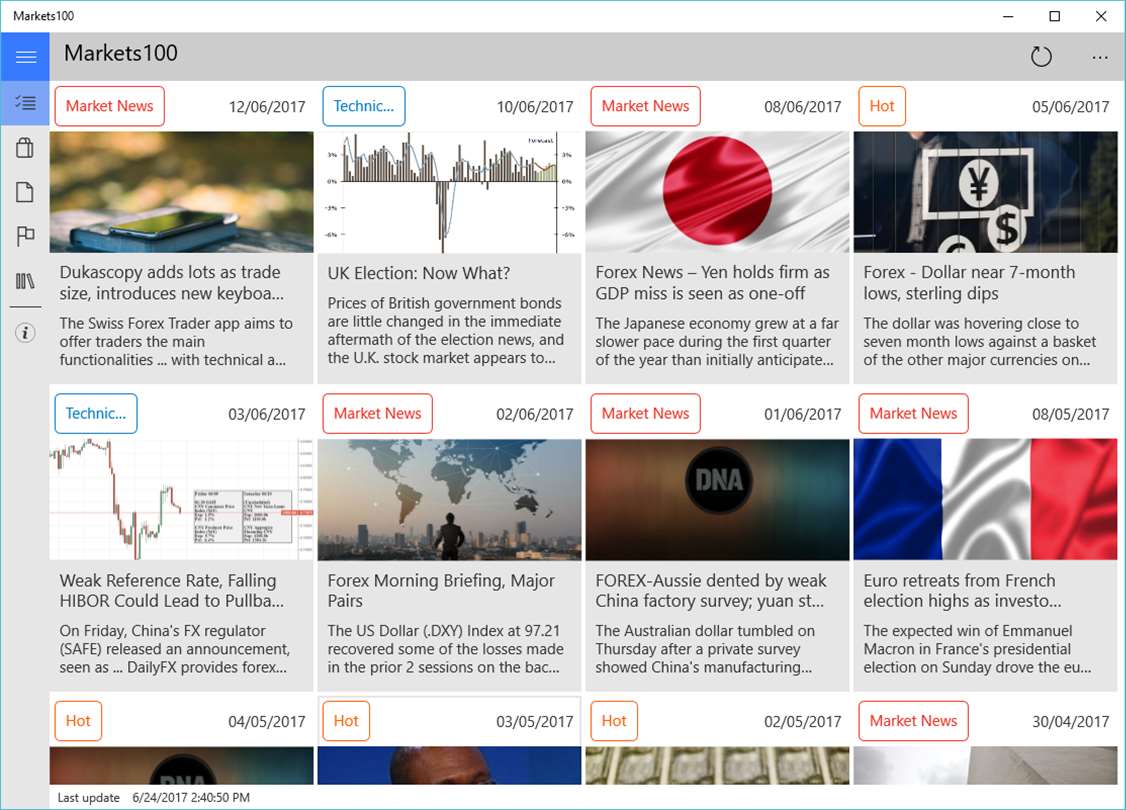The image size is (1126, 810).
Task: Click Technic... tag dated 03/06/2017
Action: (96, 414)
